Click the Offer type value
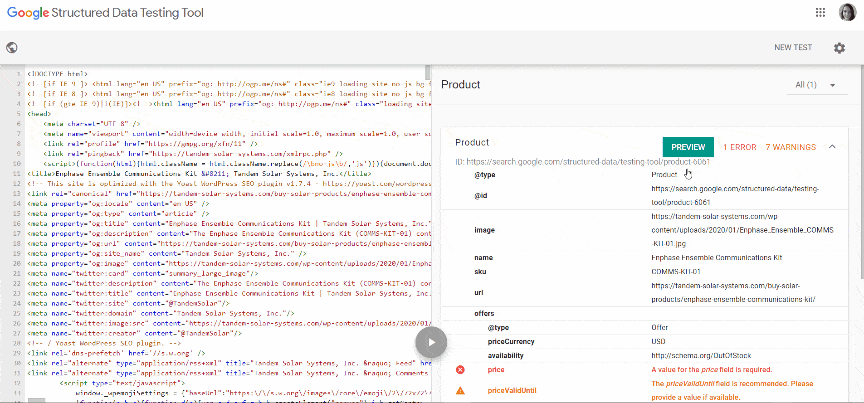Image resolution: width=864 pixels, height=403 pixels. [659, 327]
